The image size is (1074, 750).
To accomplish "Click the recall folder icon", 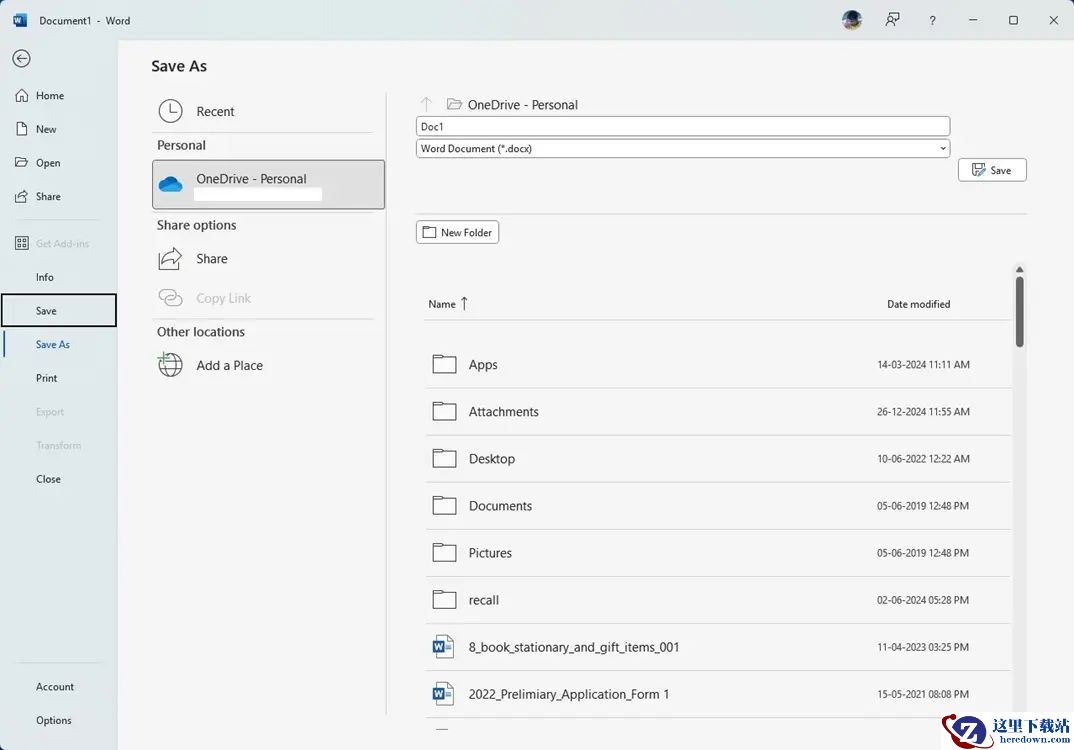I will point(445,599).
